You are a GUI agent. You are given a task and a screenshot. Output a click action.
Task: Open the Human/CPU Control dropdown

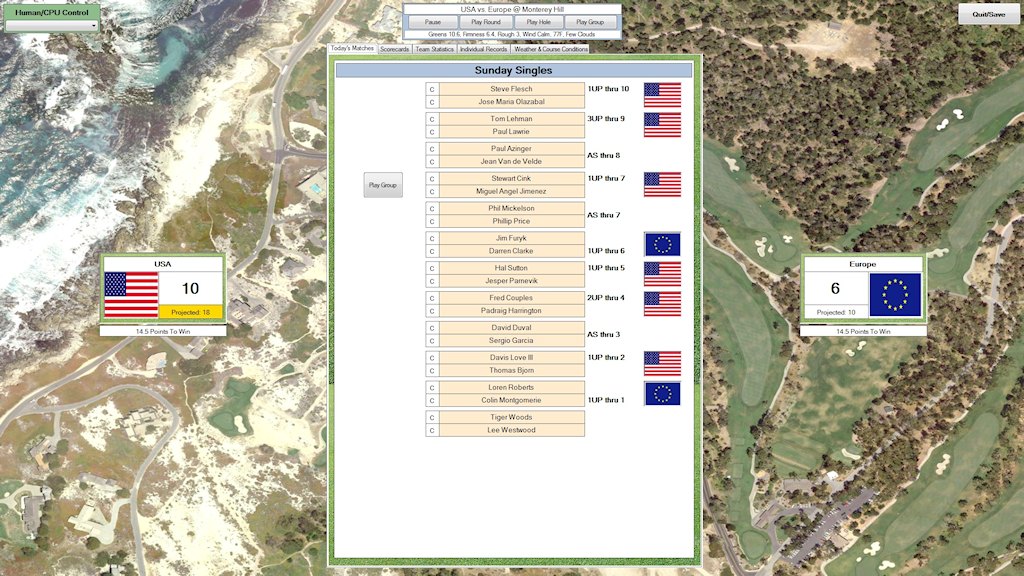coord(52,25)
